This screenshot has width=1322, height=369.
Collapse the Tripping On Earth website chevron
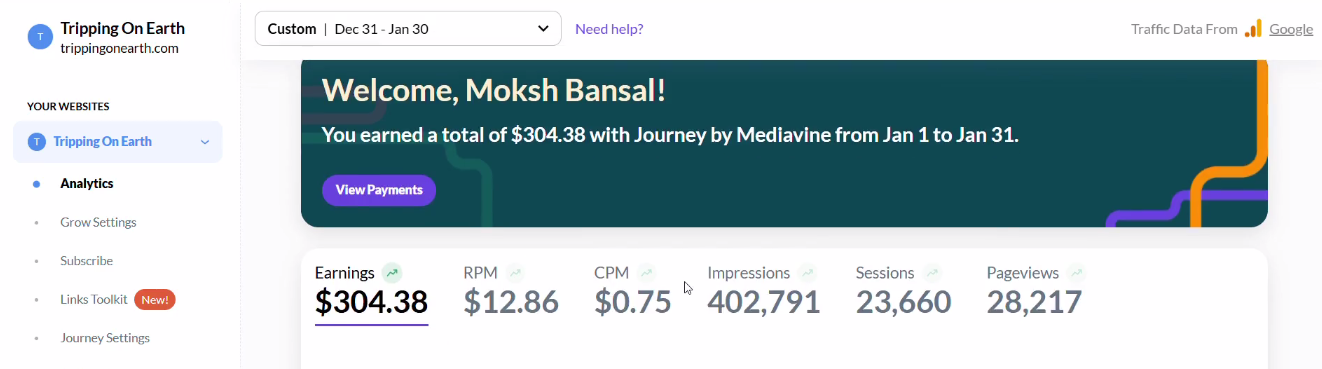point(205,142)
